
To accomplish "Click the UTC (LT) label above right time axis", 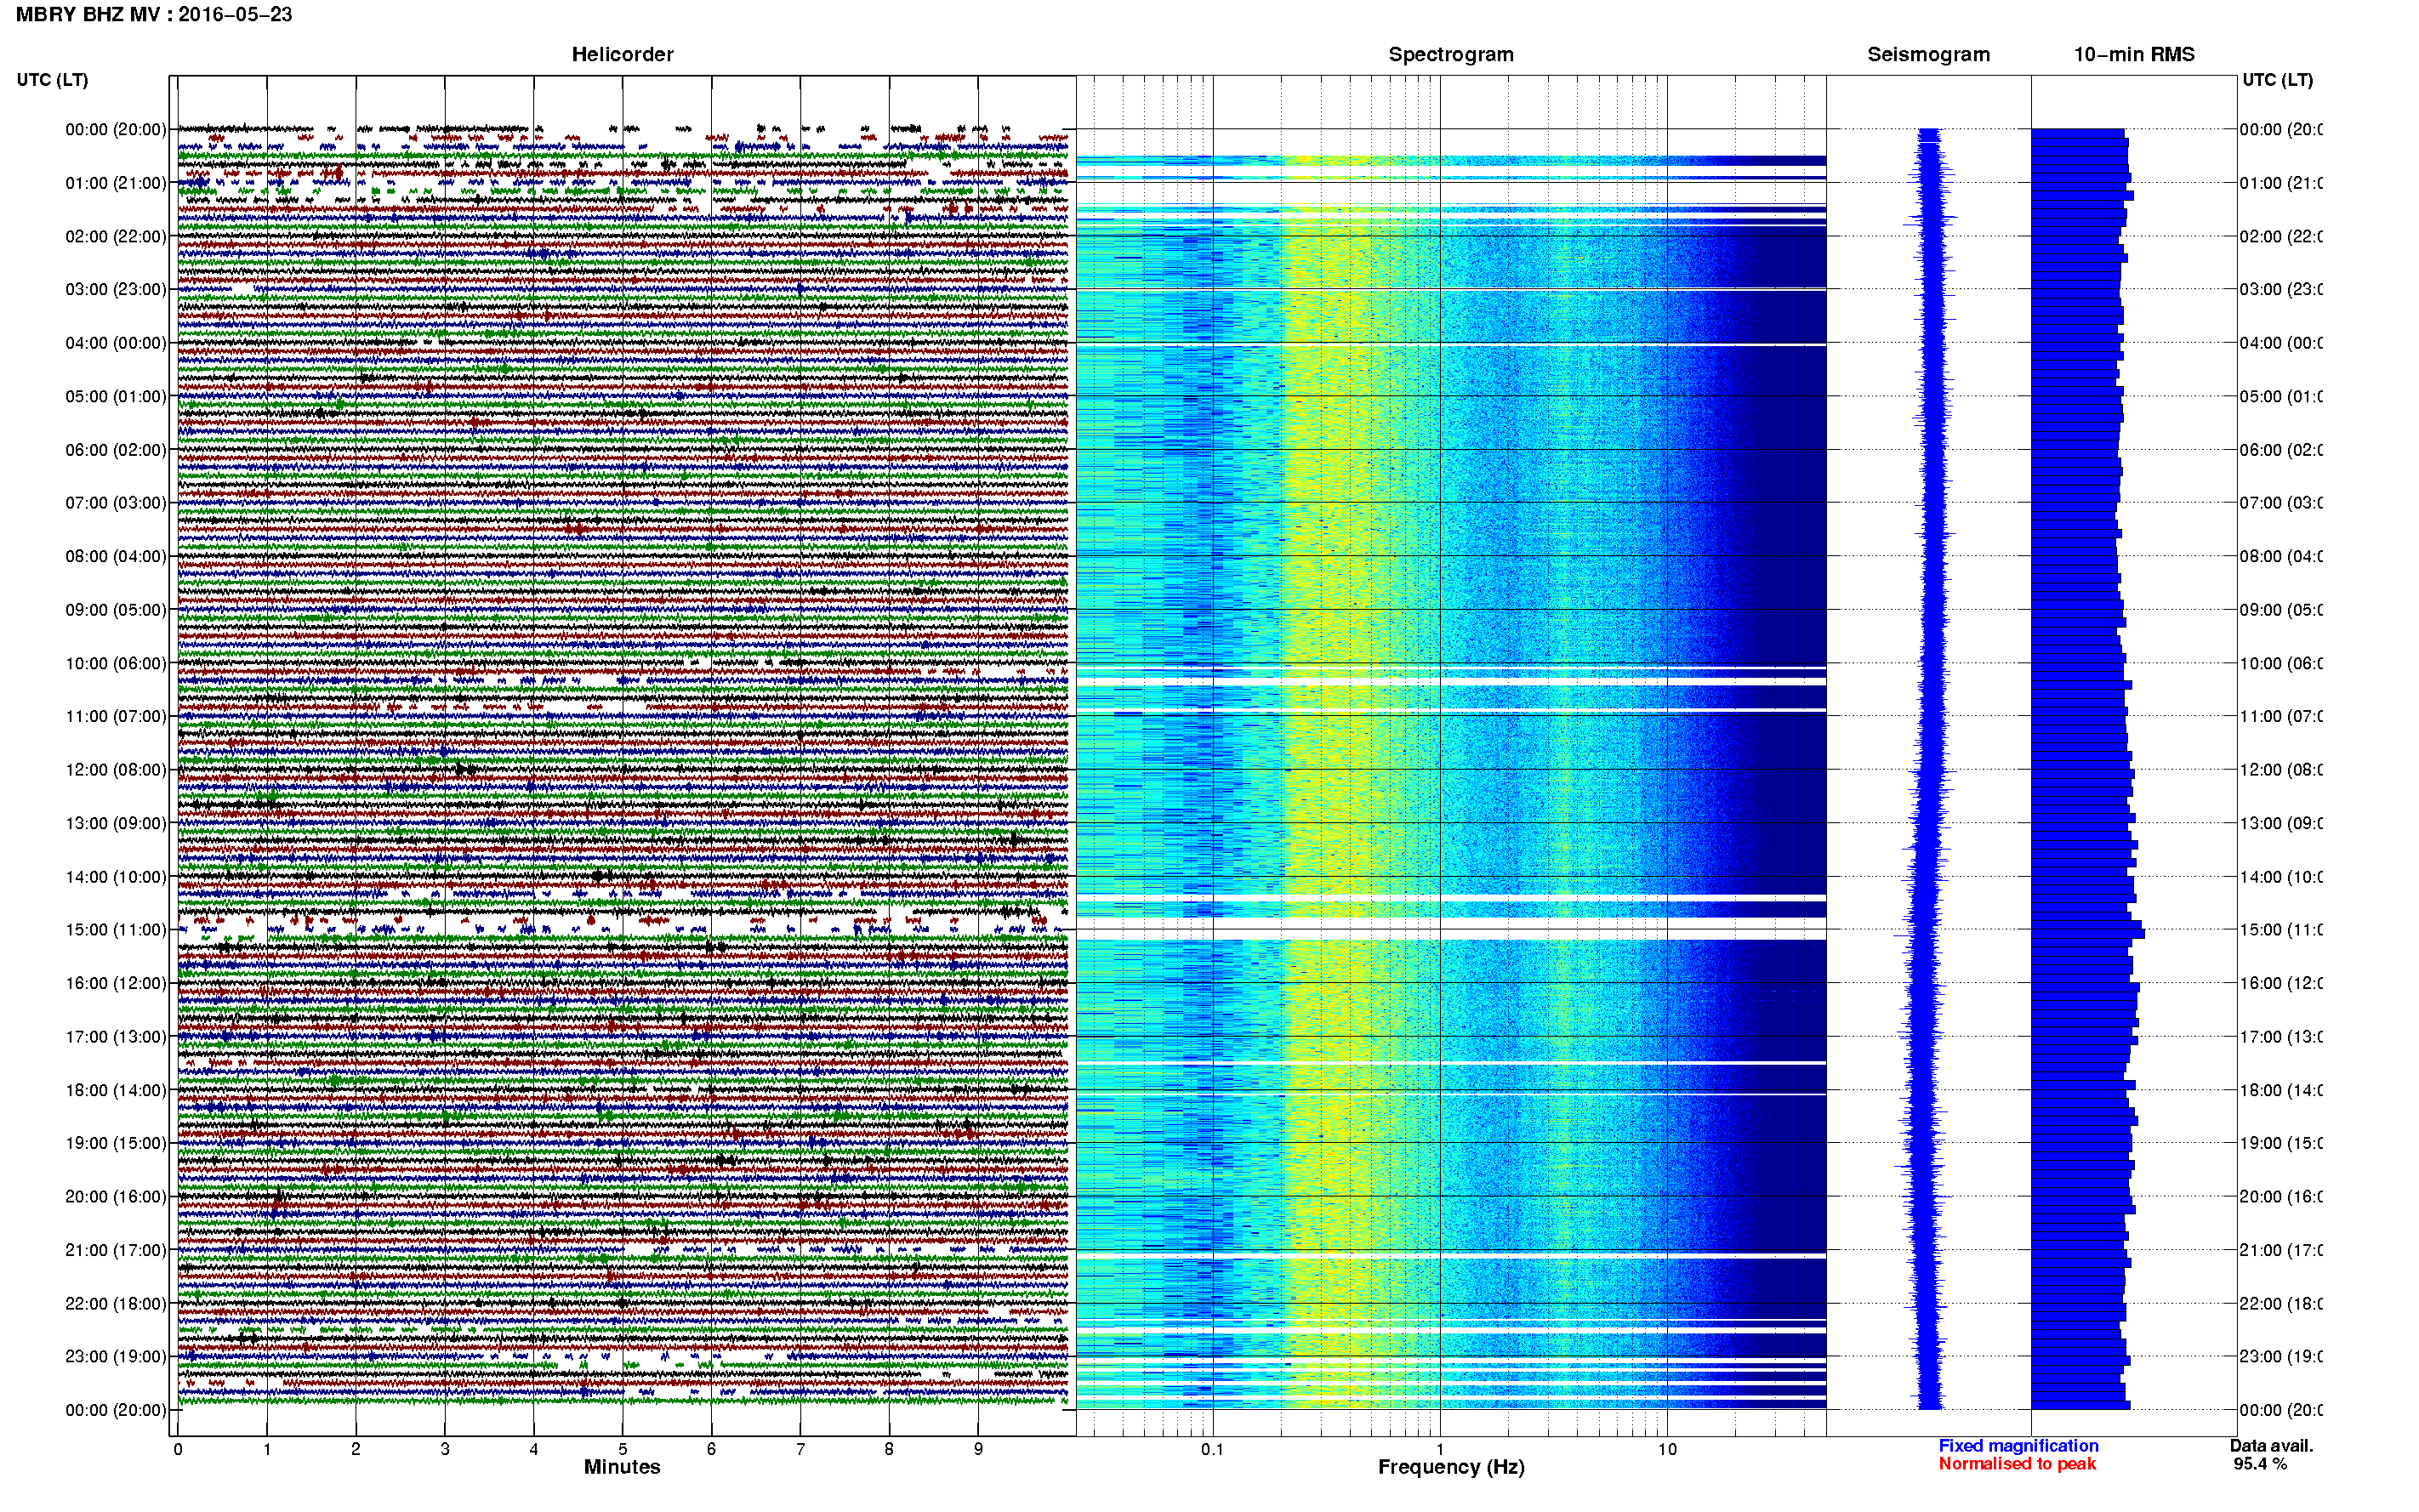I will (x=2277, y=79).
